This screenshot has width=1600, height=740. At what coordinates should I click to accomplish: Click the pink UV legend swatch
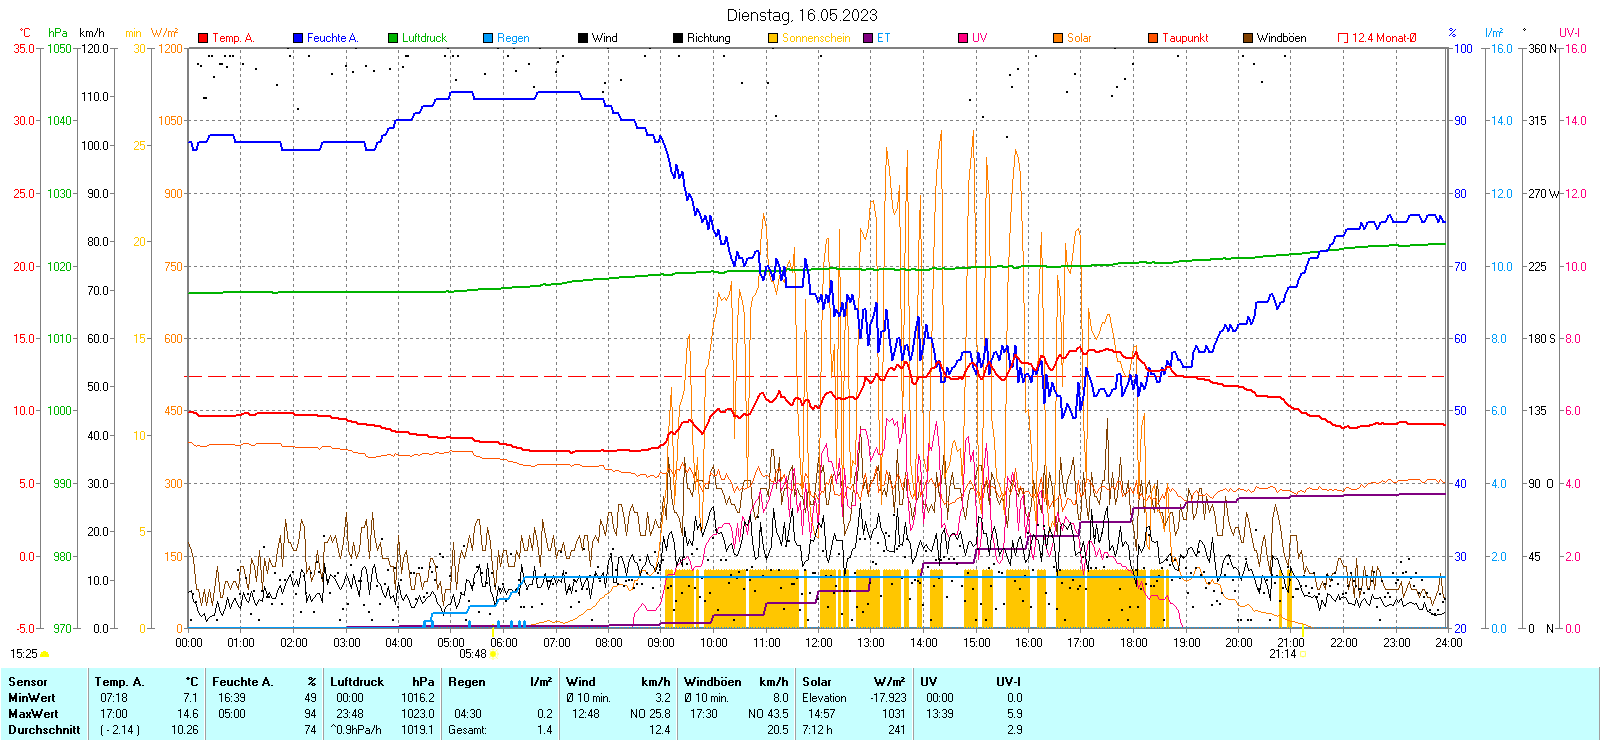[963, 38]
